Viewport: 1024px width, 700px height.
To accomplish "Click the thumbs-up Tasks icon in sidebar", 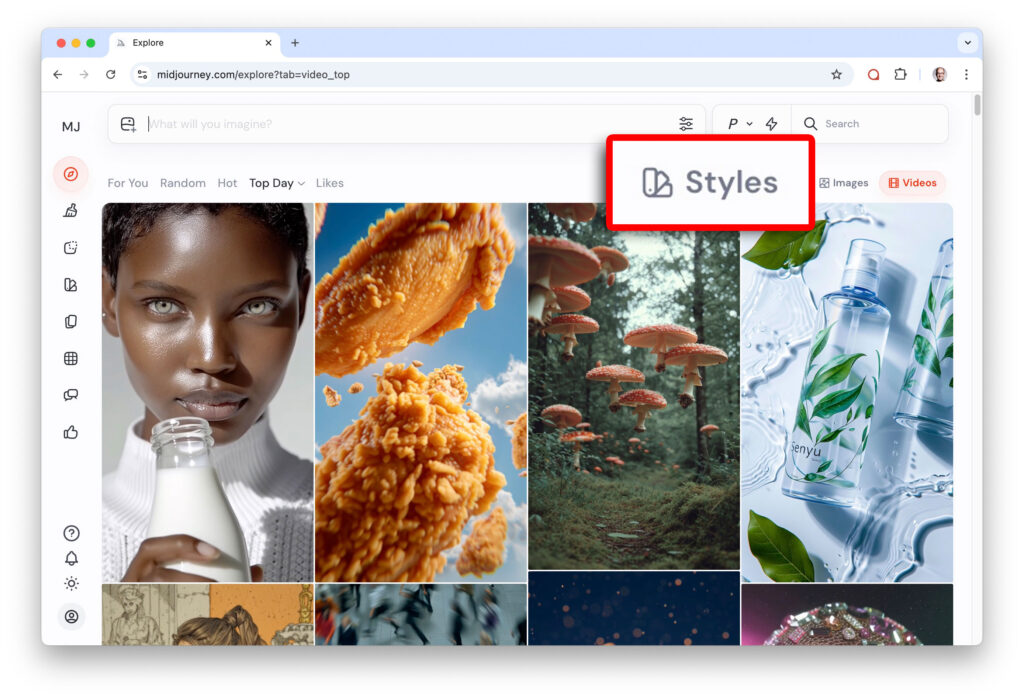I will click(x=70, y=433).
